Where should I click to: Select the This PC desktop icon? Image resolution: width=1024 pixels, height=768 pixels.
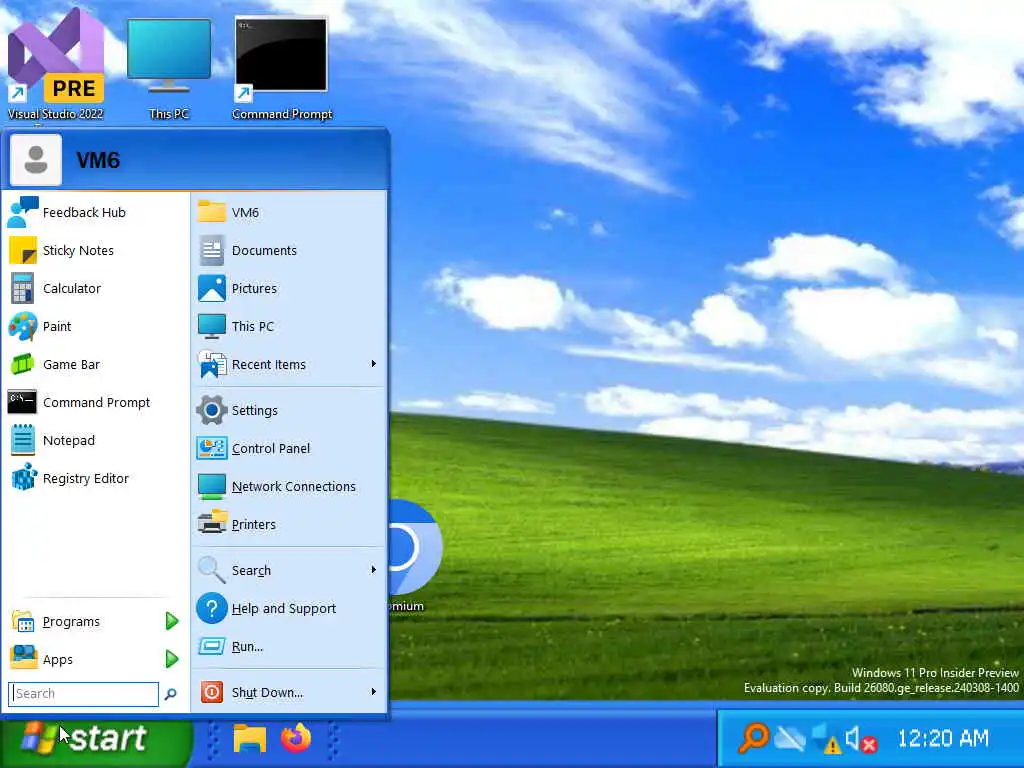point(168,69)
